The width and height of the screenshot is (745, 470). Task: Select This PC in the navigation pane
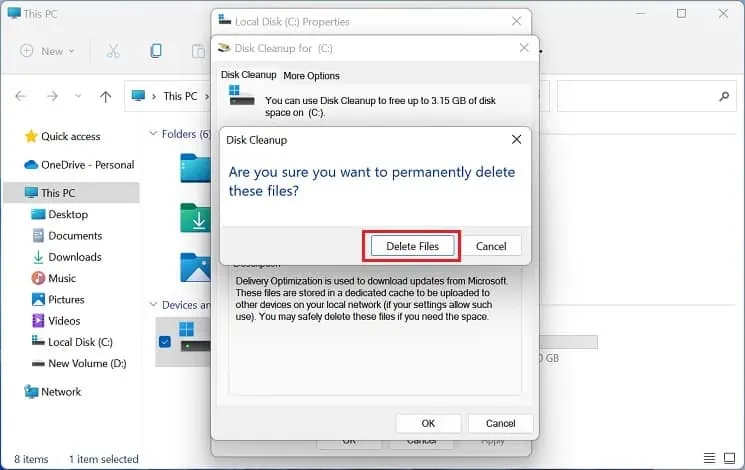71,193
